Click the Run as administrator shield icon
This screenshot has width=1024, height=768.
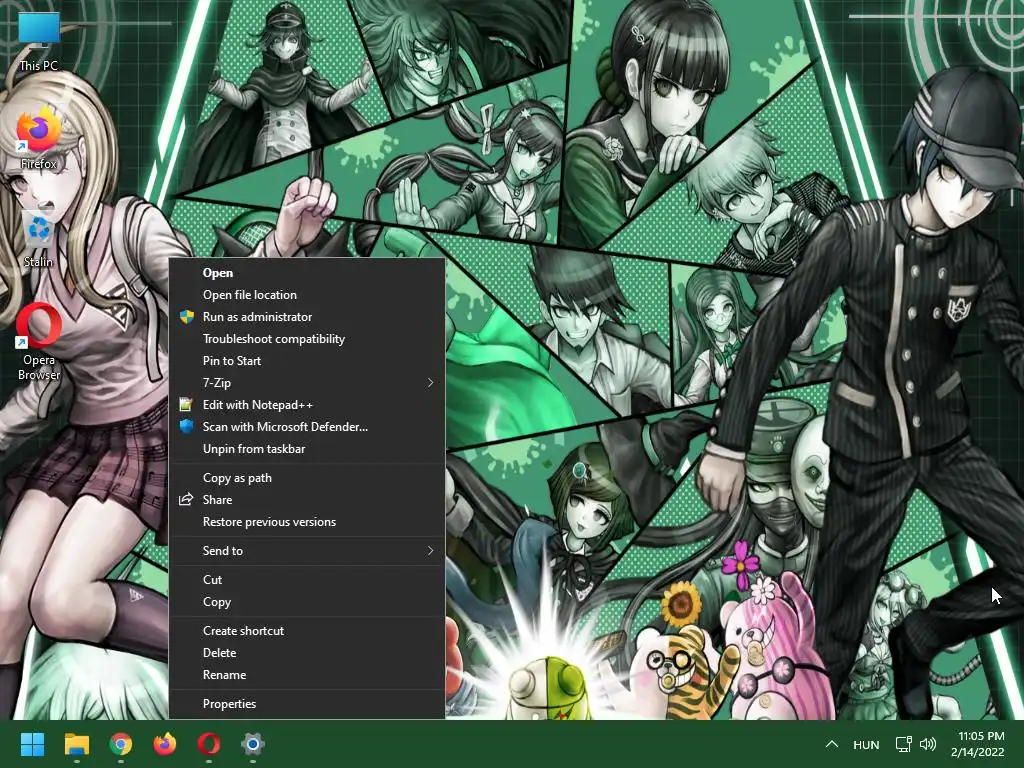tap(187, 317)
